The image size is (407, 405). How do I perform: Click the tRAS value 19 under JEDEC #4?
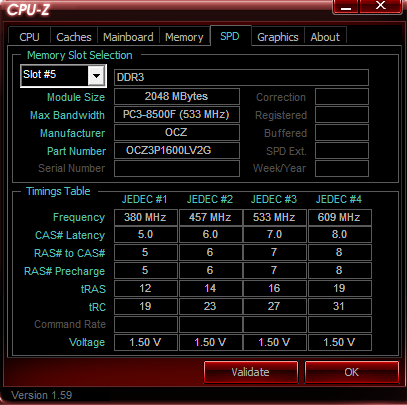(x=340, y=288)
